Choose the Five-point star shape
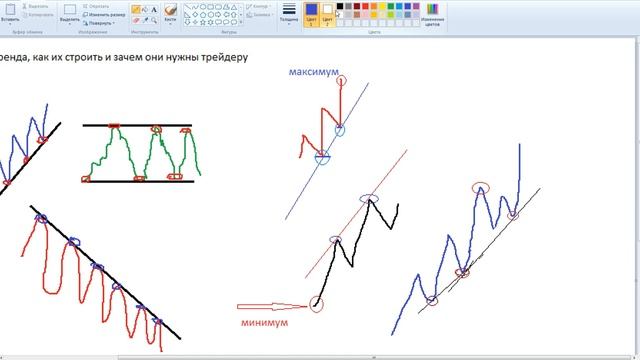 point(203,22)
